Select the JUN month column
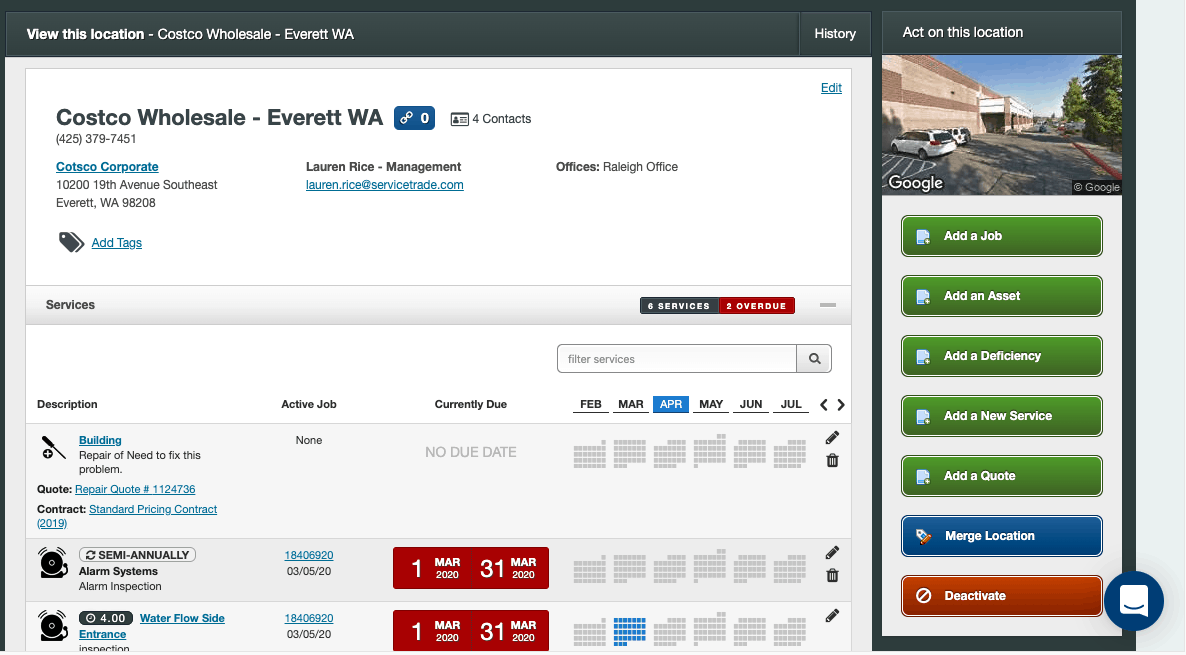The width and height of the screenshot is (1186, 655). (751, 405)
